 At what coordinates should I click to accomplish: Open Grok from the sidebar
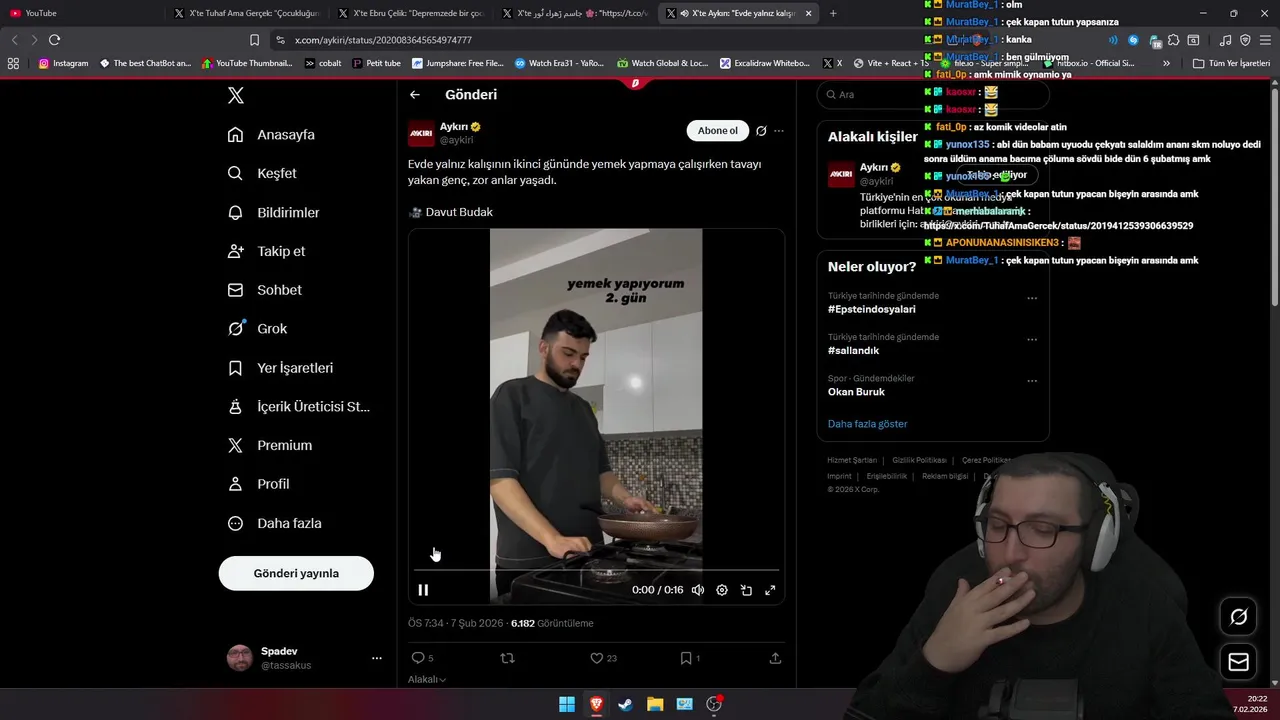click(x=257, y=328)
